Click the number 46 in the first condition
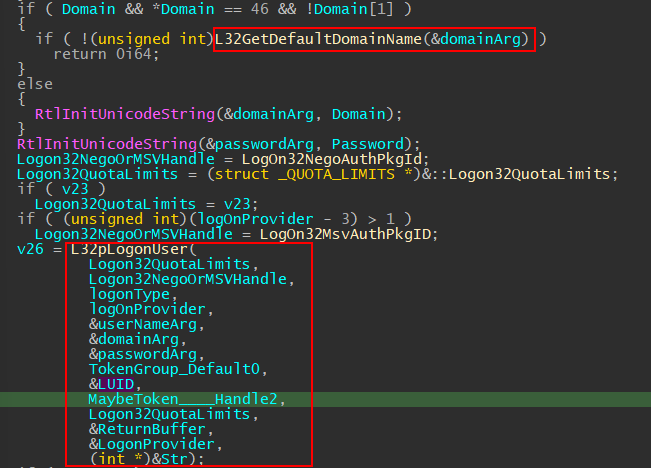The height and width of the screenshot is (468, 651). click(260, 9)
